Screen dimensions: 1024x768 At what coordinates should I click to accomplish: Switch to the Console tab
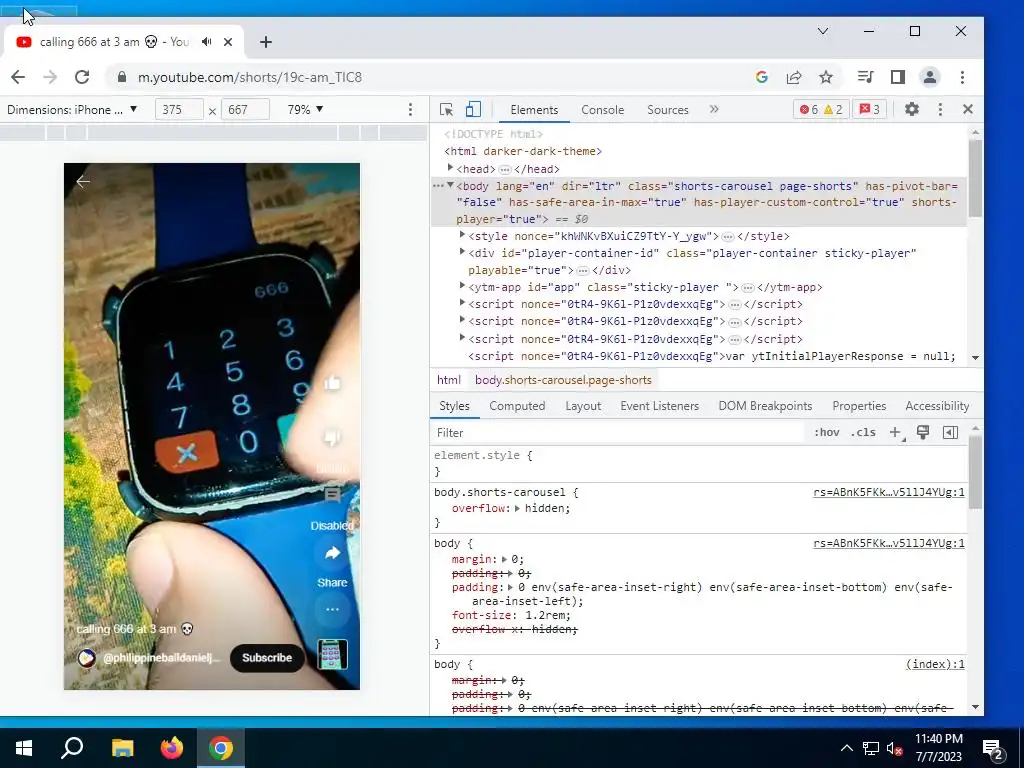click(x=602, y=110)
